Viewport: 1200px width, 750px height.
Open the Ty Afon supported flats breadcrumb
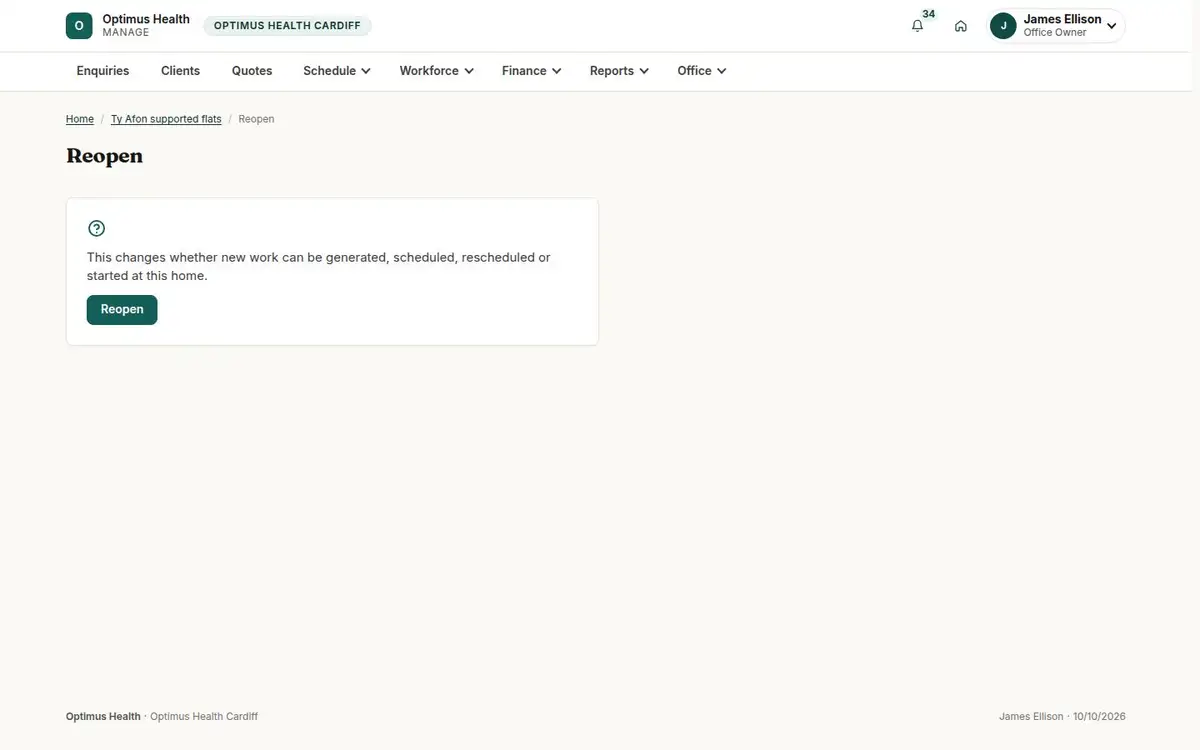pos(166,119)
